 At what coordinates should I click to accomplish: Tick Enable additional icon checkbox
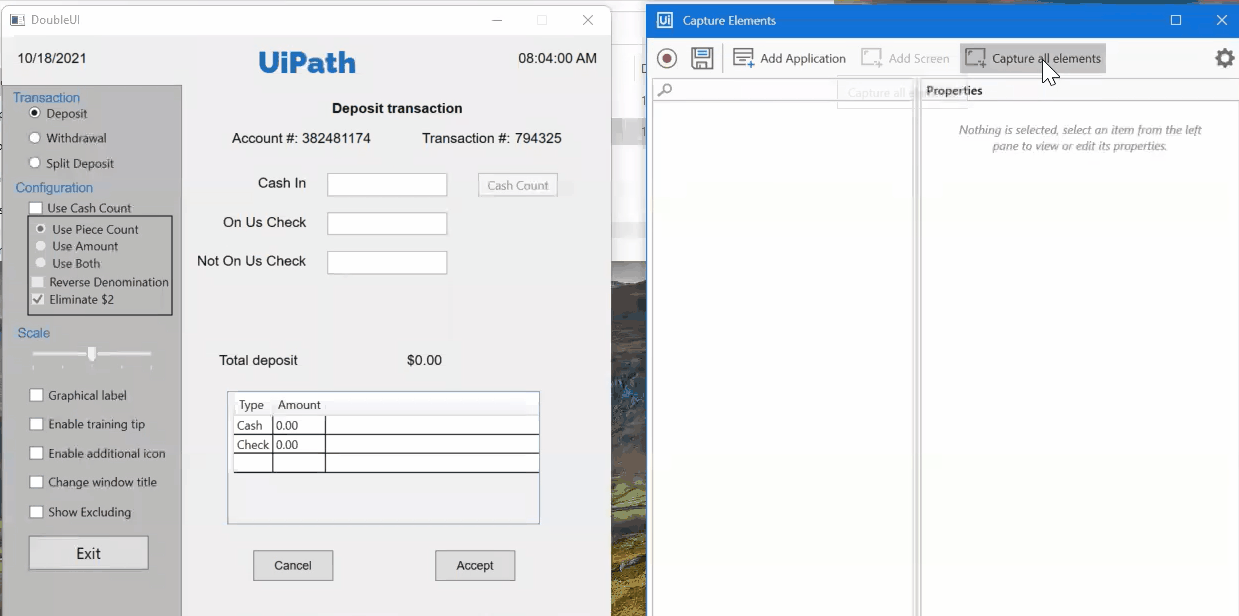click(x=37, y=453)
